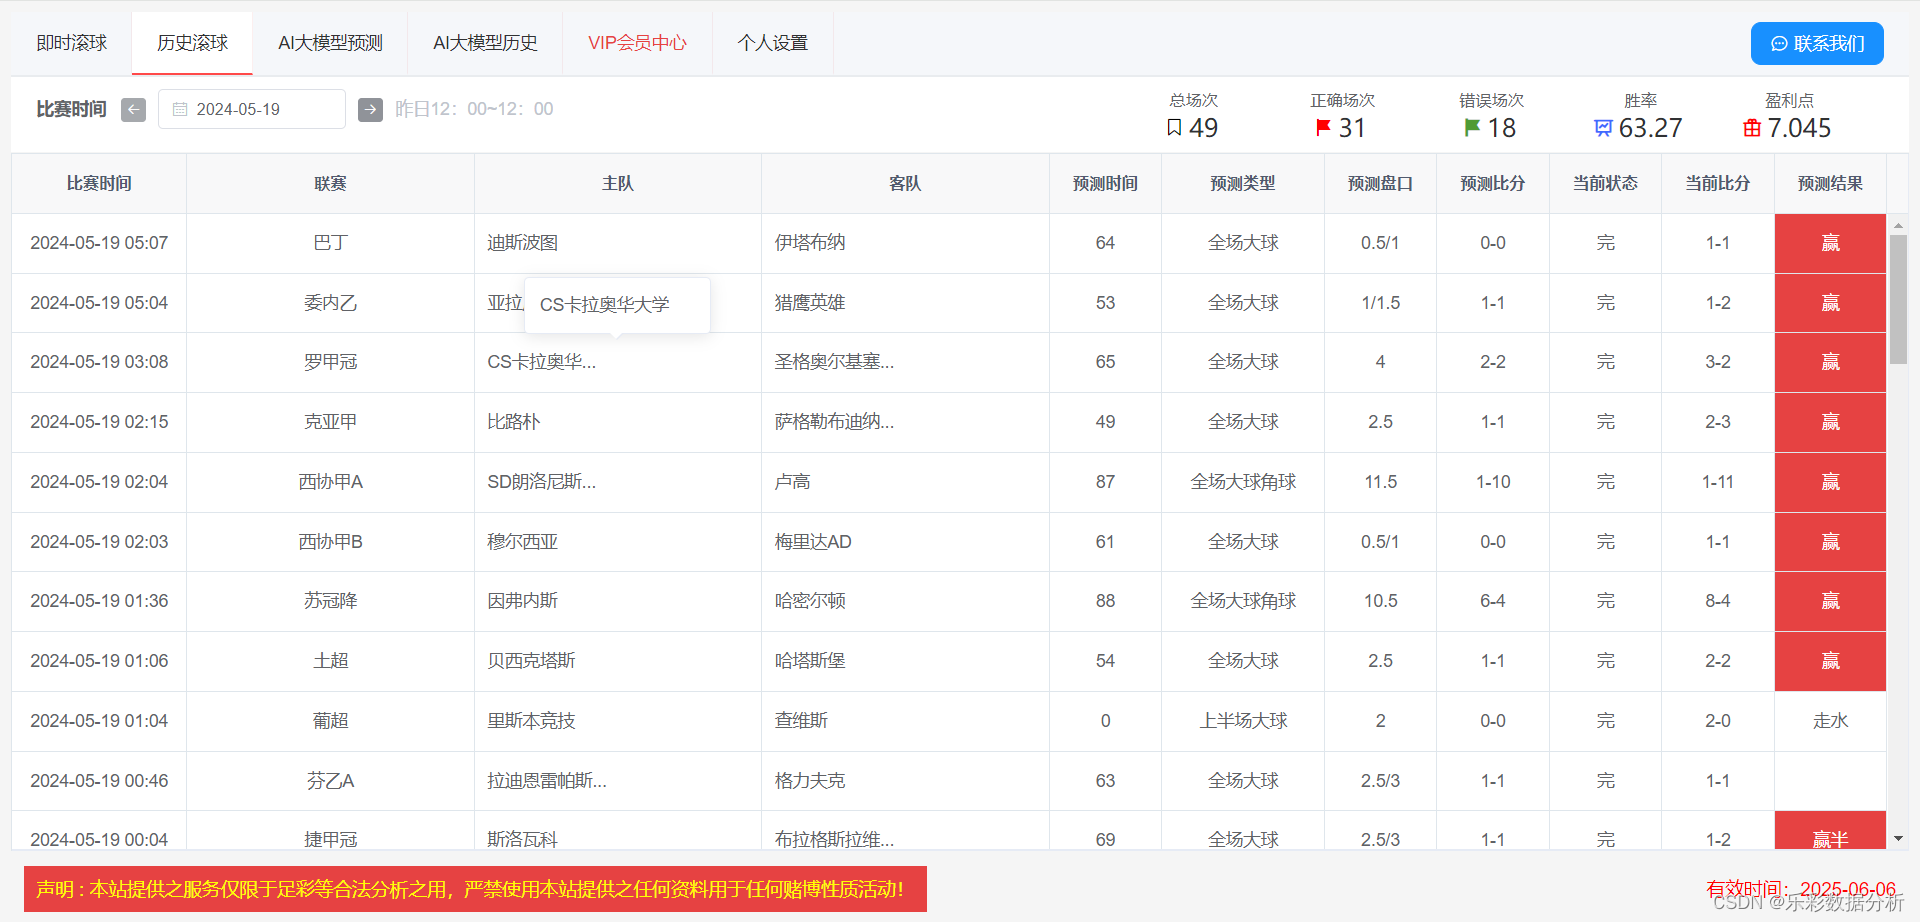The height and width of the screenshot is (922, 1920).
Task: Select the VIP会员中心 menu item
Action: 637,43
